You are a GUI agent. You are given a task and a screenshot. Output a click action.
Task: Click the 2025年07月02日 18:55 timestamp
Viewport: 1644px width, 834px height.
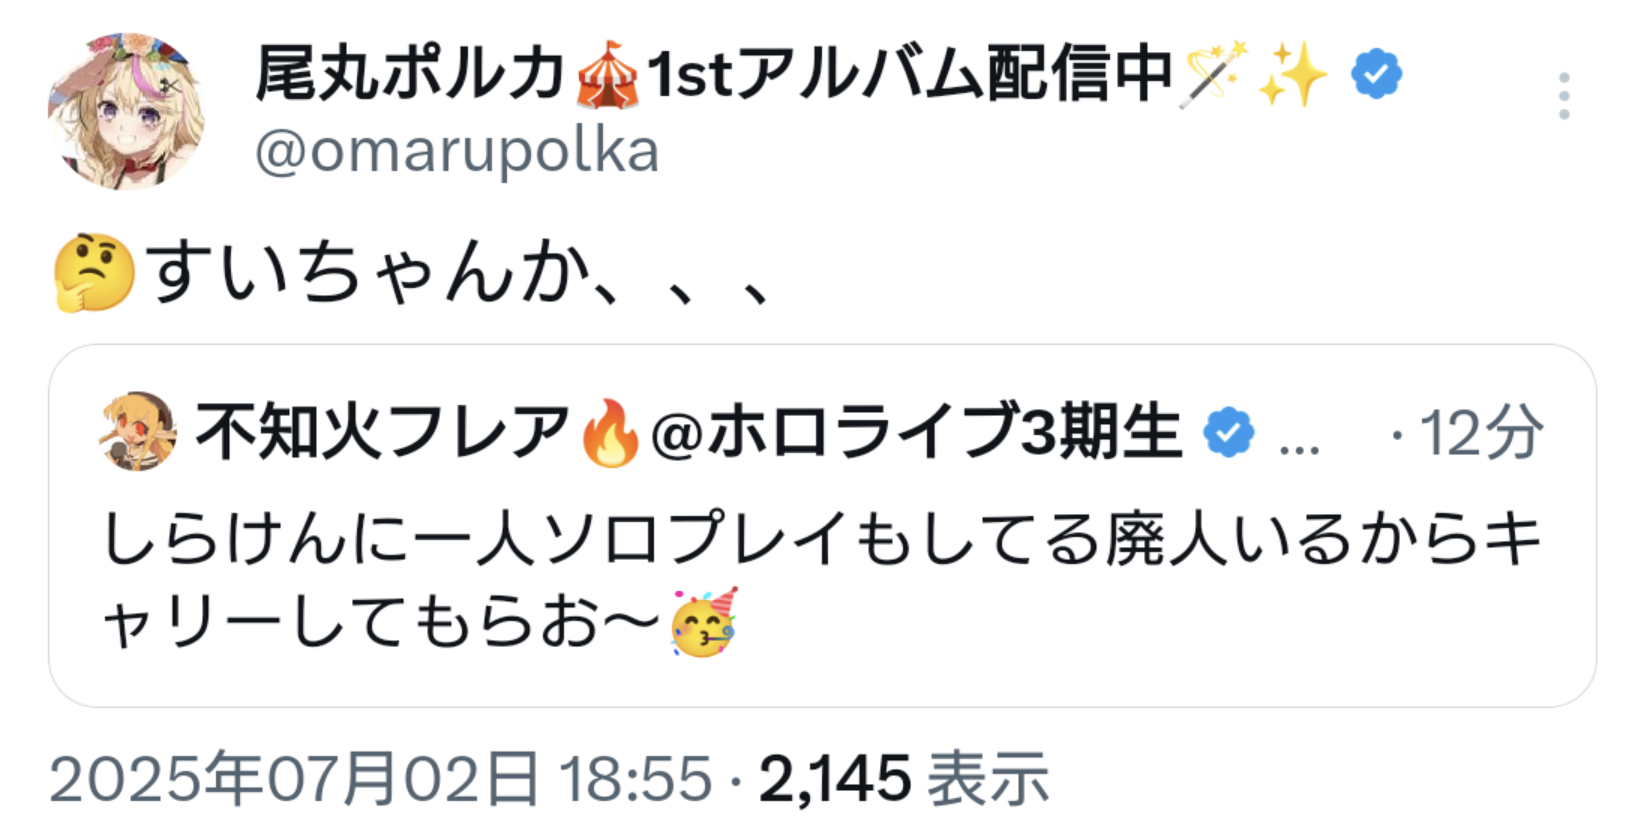380,779
